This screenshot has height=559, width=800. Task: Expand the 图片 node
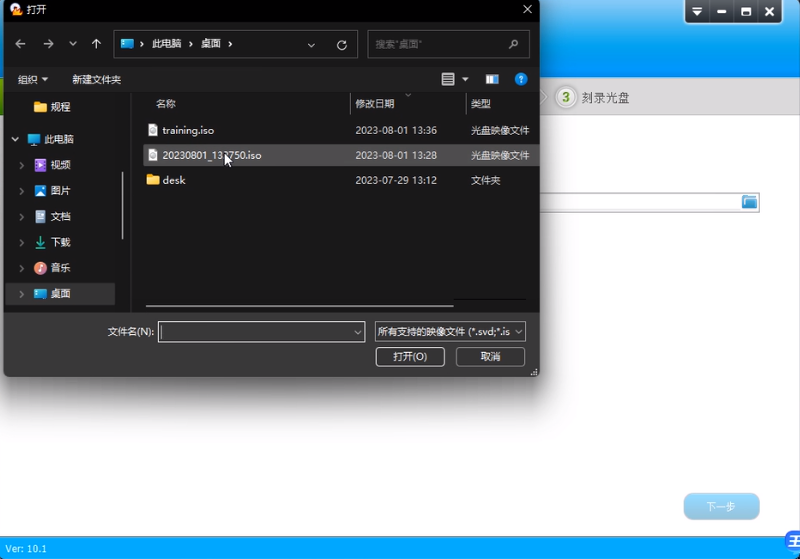pyautogui.click(x=21, y=191)
